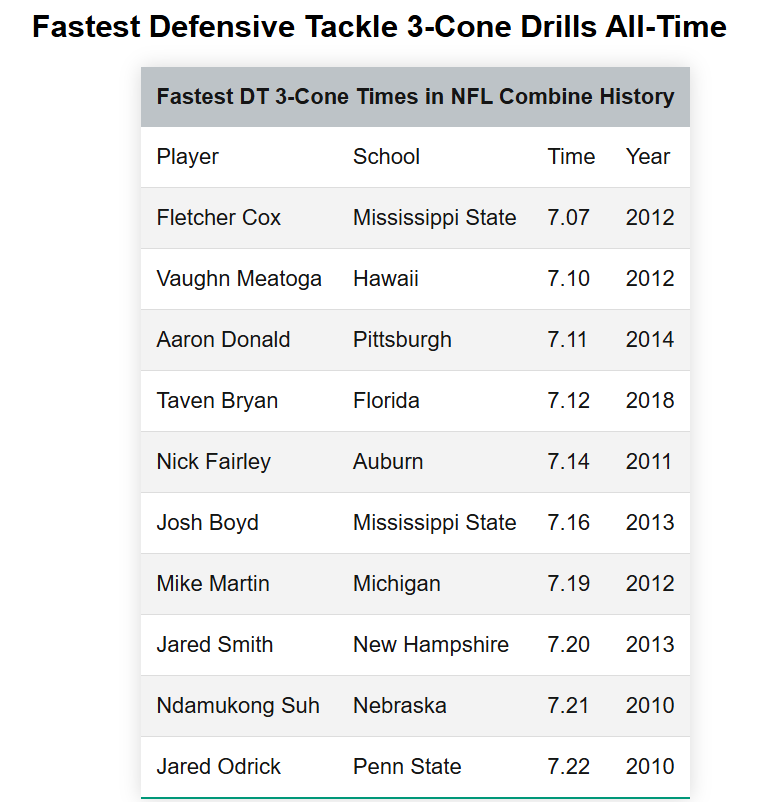Click the page title about fastest 3-cone drills

click(379, 26)
